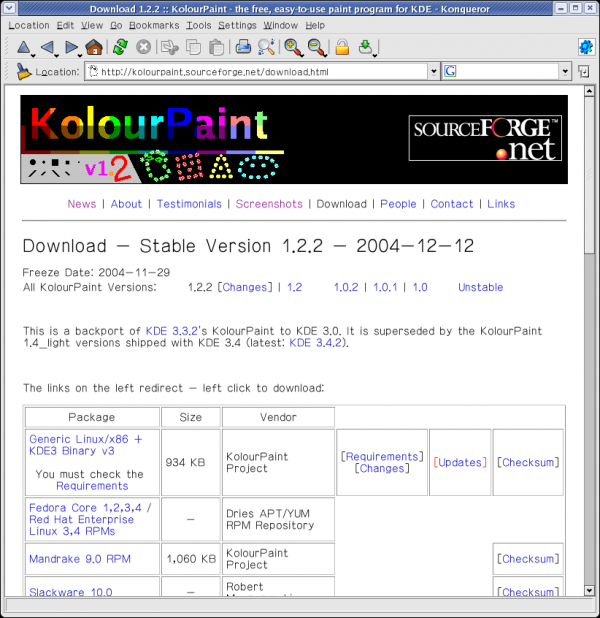Click the "Dries APT/YUM RPM Repository" vendor cell

click(278, 519)
